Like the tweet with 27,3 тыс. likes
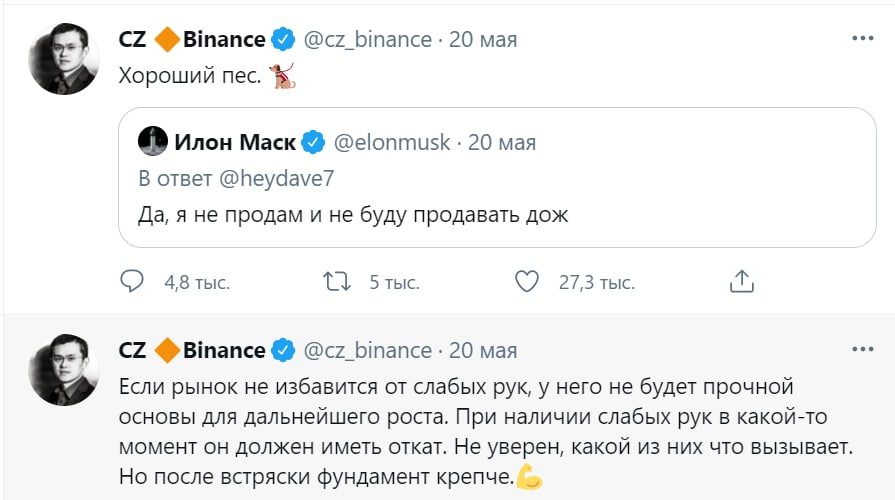 pyautogui.click(x=526, y=282)
